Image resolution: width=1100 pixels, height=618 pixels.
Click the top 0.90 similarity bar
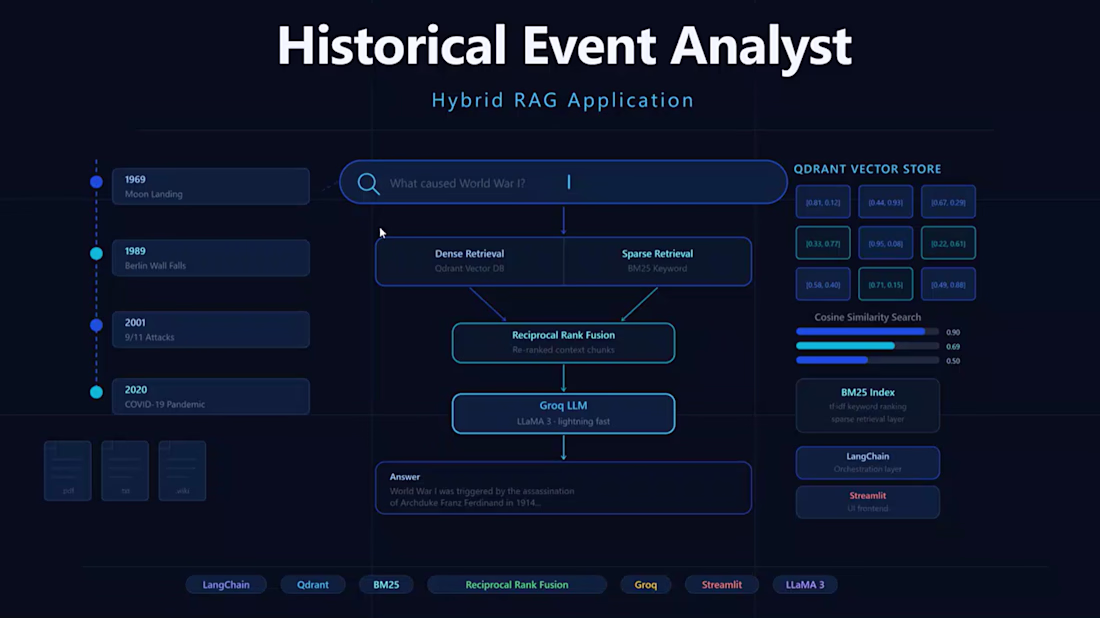(868, 332)
